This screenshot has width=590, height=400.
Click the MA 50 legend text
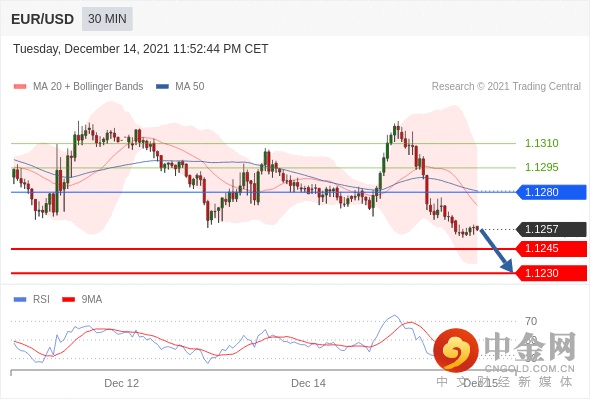190,87
